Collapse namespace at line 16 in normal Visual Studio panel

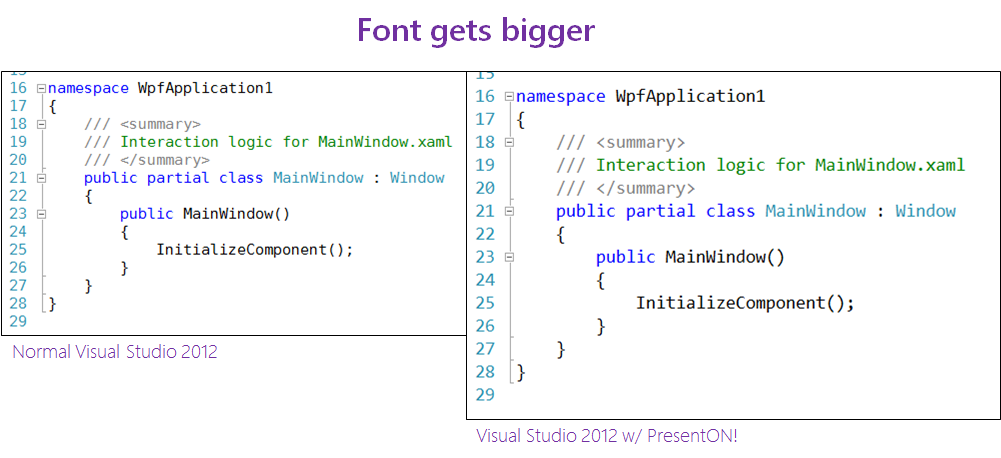[x=41, y=89]
